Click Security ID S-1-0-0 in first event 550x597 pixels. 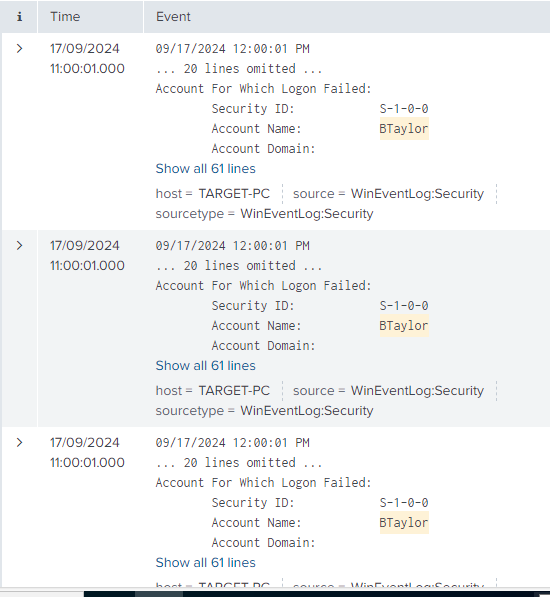tap(404, 109)
